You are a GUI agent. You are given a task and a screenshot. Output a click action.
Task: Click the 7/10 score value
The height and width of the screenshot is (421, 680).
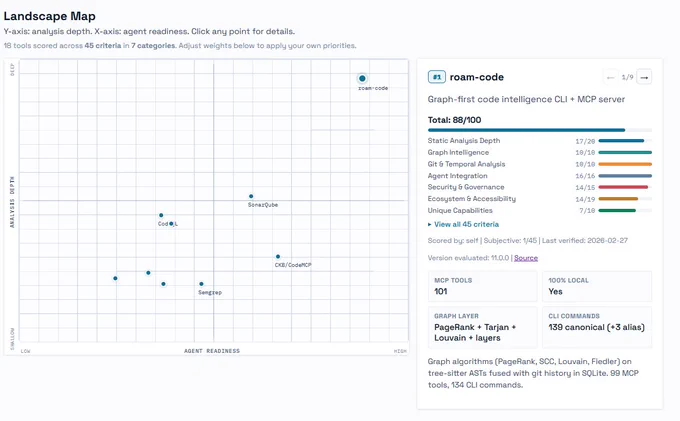coord(587,211)
